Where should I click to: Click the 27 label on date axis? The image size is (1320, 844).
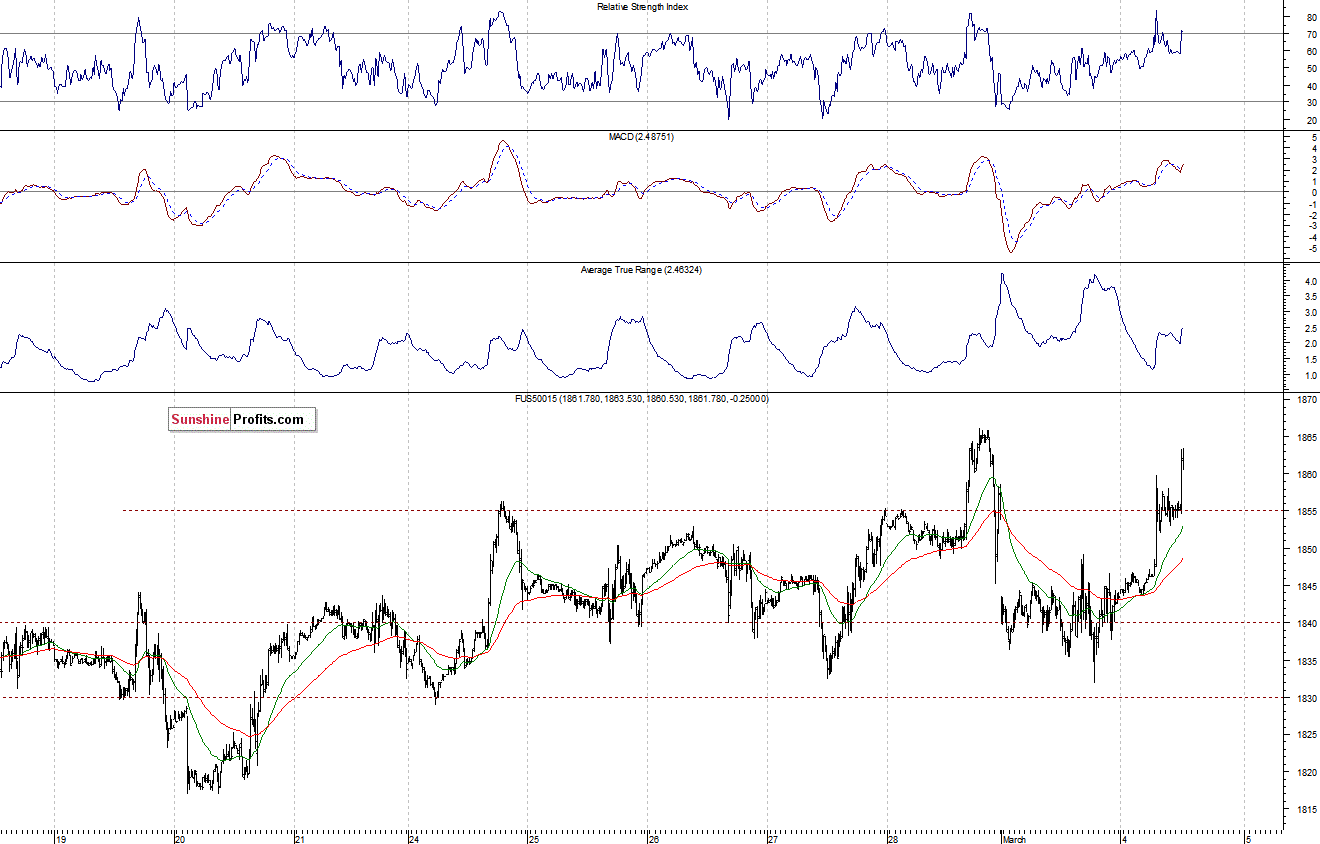[773, 838]
